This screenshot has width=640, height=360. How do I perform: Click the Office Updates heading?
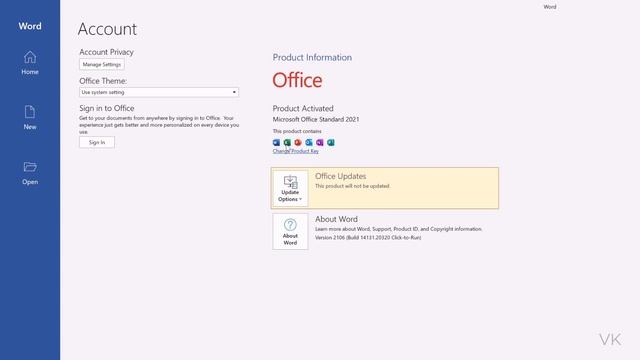pos(340,176)
